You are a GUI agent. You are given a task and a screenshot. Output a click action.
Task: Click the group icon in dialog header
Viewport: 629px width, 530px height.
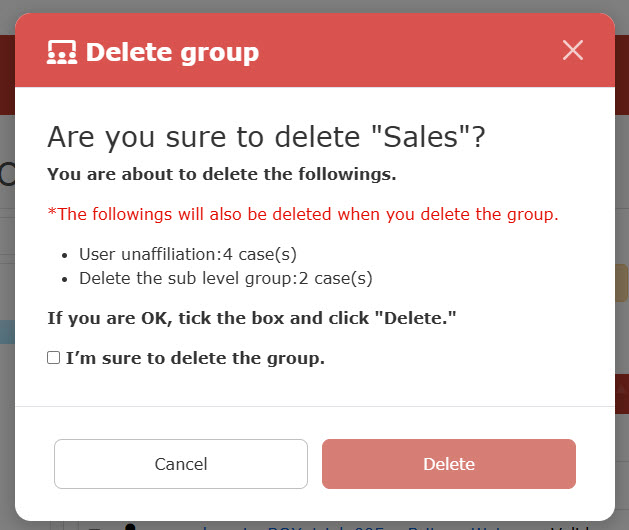point(62,52)
